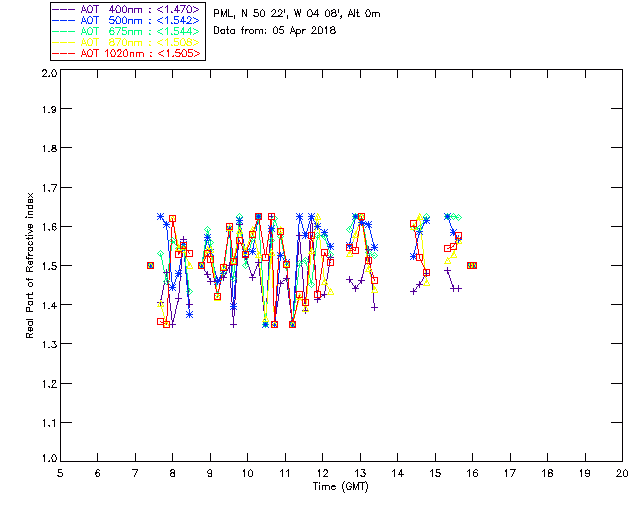Click the red square marker at 16 GMT
Viewport: 640px width, 512px height.
(472, 265)
